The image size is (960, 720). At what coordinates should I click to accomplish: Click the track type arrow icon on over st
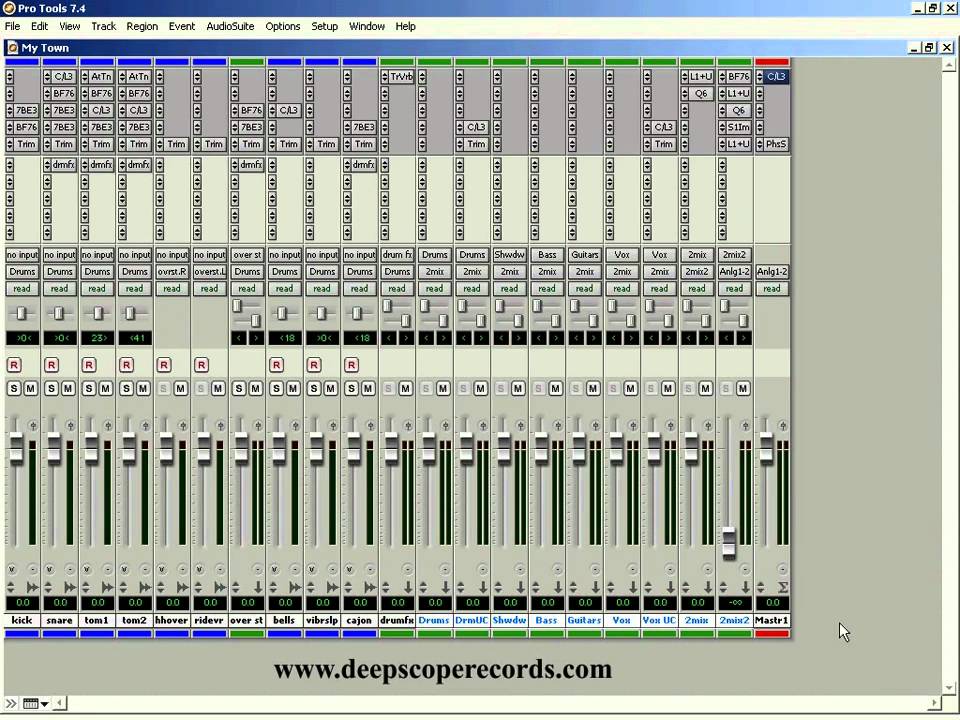(258, 588)
